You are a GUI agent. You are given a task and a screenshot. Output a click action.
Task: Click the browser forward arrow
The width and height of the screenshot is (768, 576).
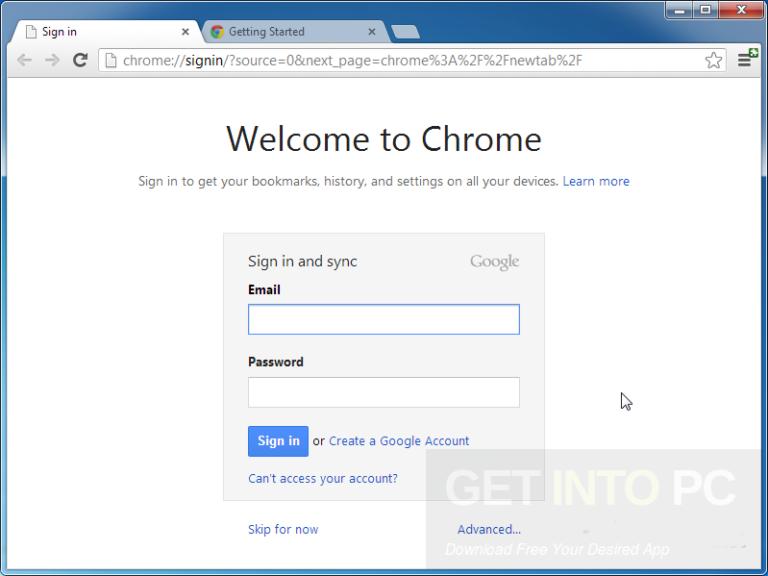52,60
